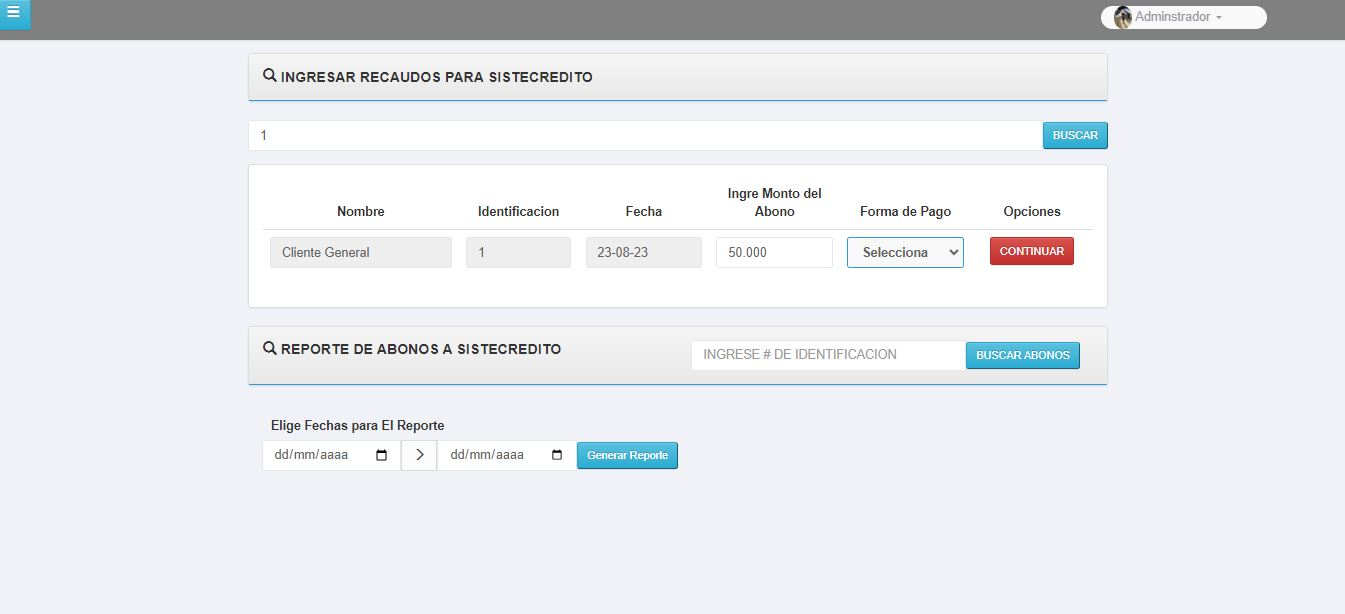
Task: Click magnifier icon beside Reporte de Abonos
Action: point(269,349)
